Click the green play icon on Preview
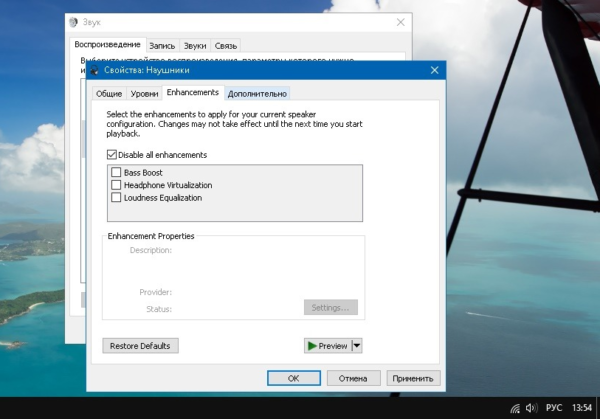 pyautogui.click(x=312, y=346)
